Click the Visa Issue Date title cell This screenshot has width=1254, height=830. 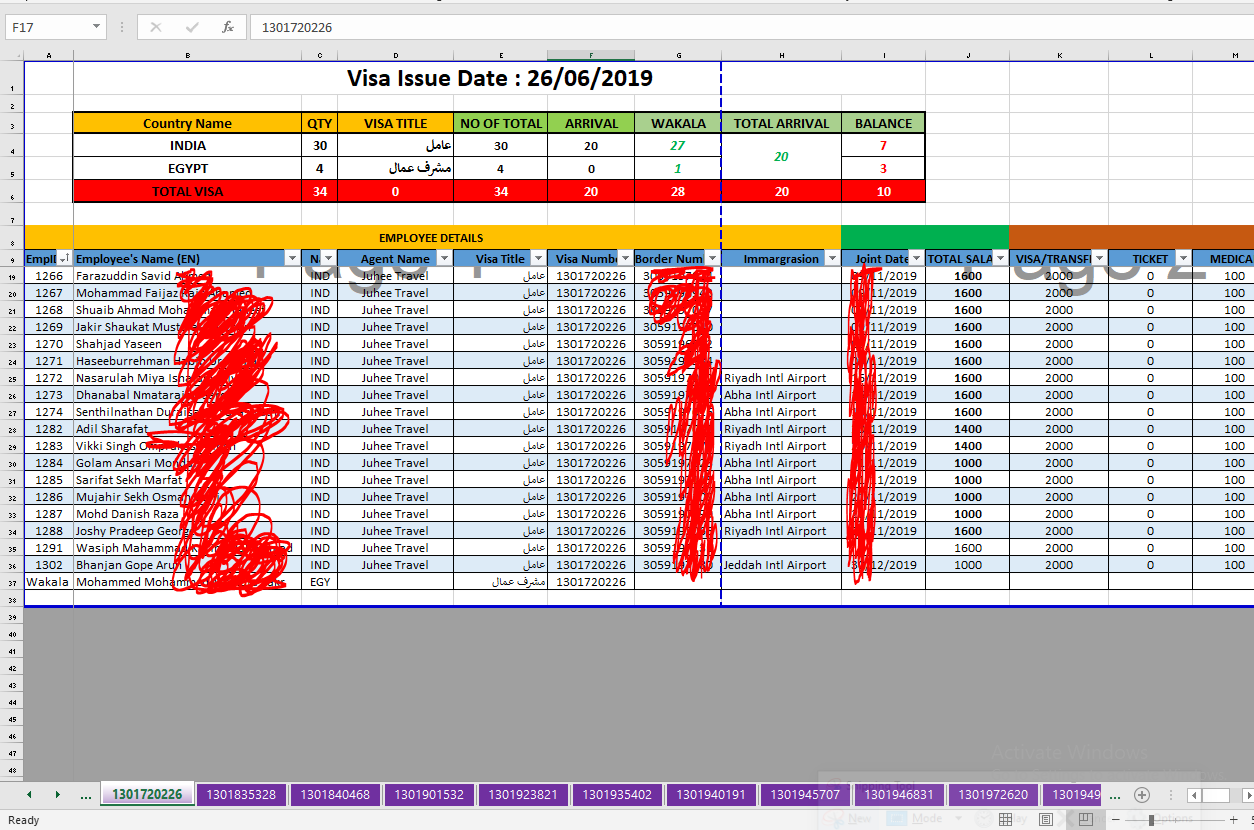tap(500, 78)
